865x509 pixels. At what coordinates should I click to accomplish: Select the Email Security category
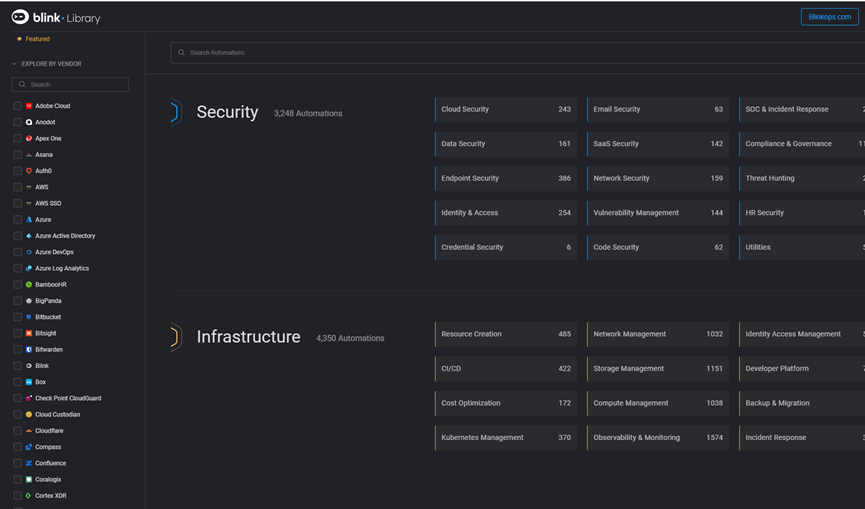(658, 109)
